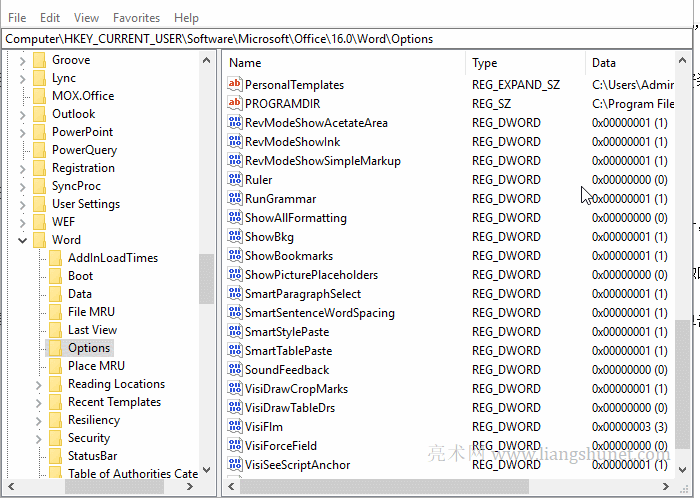700x500 pixels.
Task: Expand the Lync key
Action: [x=22, y=79]
